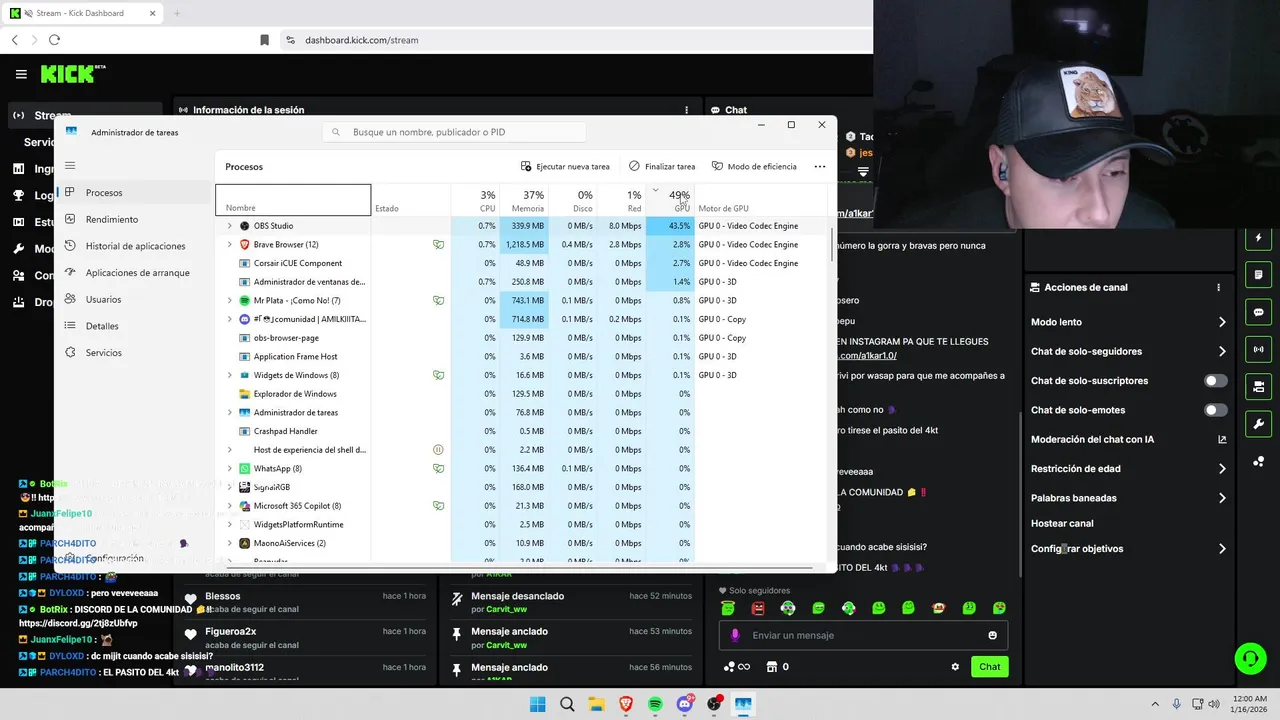Image resolution: width=1280 pixels, height=720 pixels.
Task: Click the Kick chat message input
Action: (863, 635)
